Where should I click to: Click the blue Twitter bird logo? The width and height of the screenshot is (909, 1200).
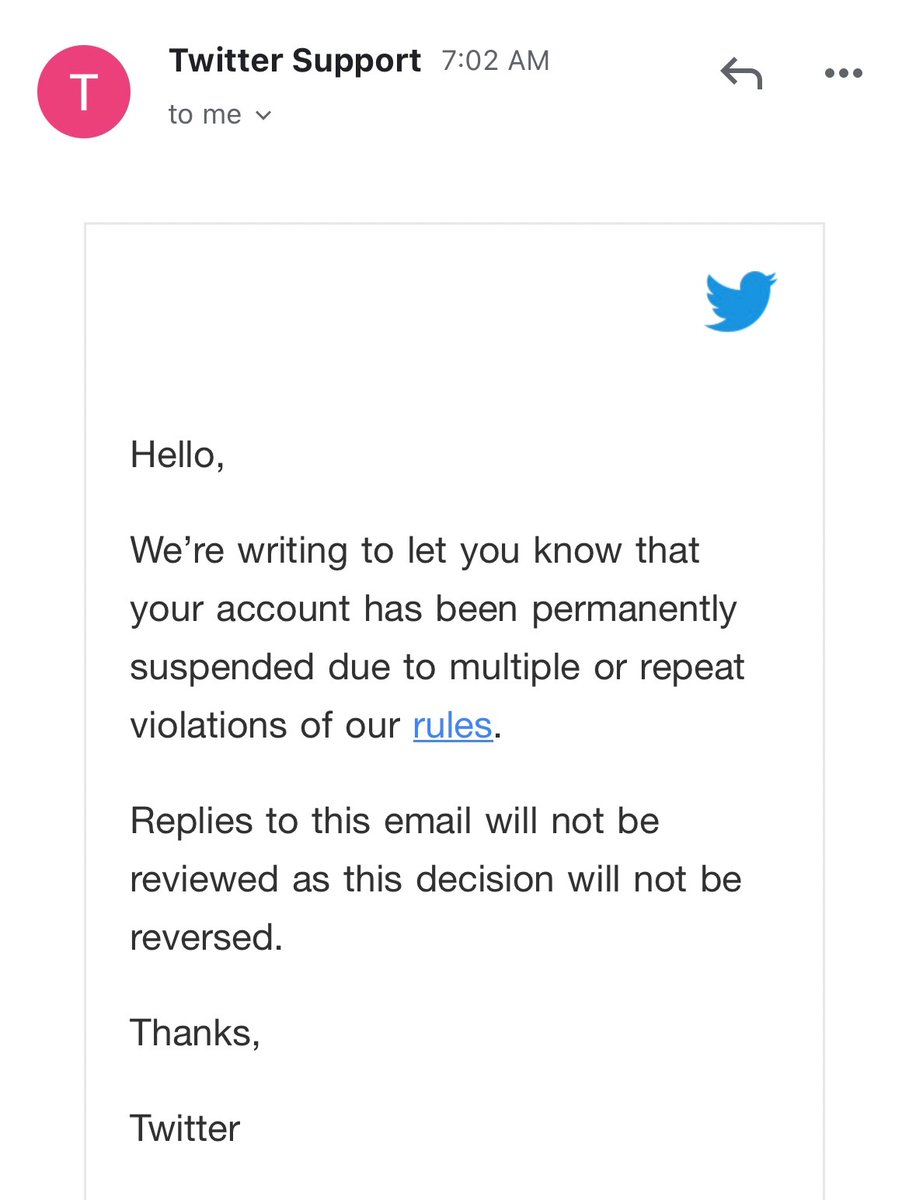[741, 300]
